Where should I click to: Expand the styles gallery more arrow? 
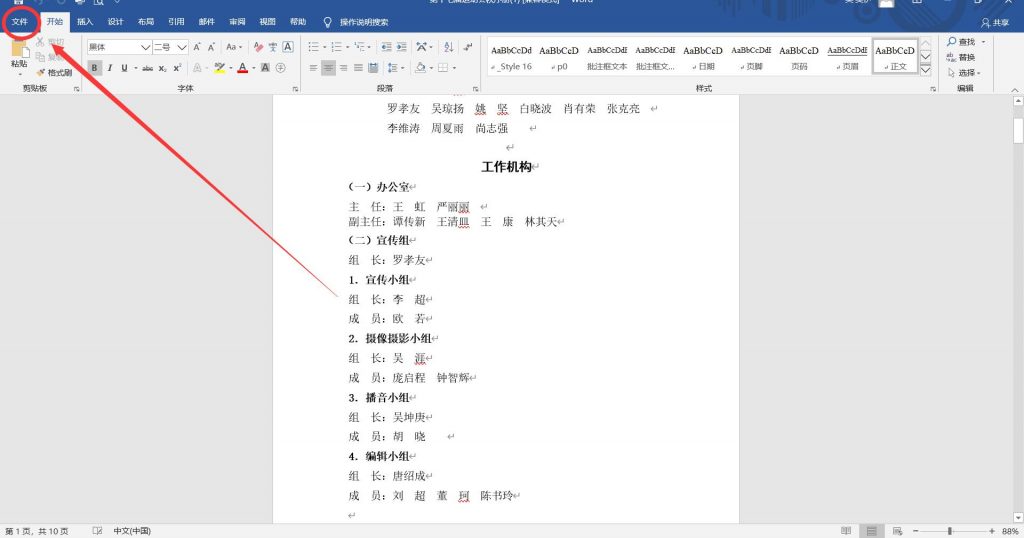tap(925, 69)
